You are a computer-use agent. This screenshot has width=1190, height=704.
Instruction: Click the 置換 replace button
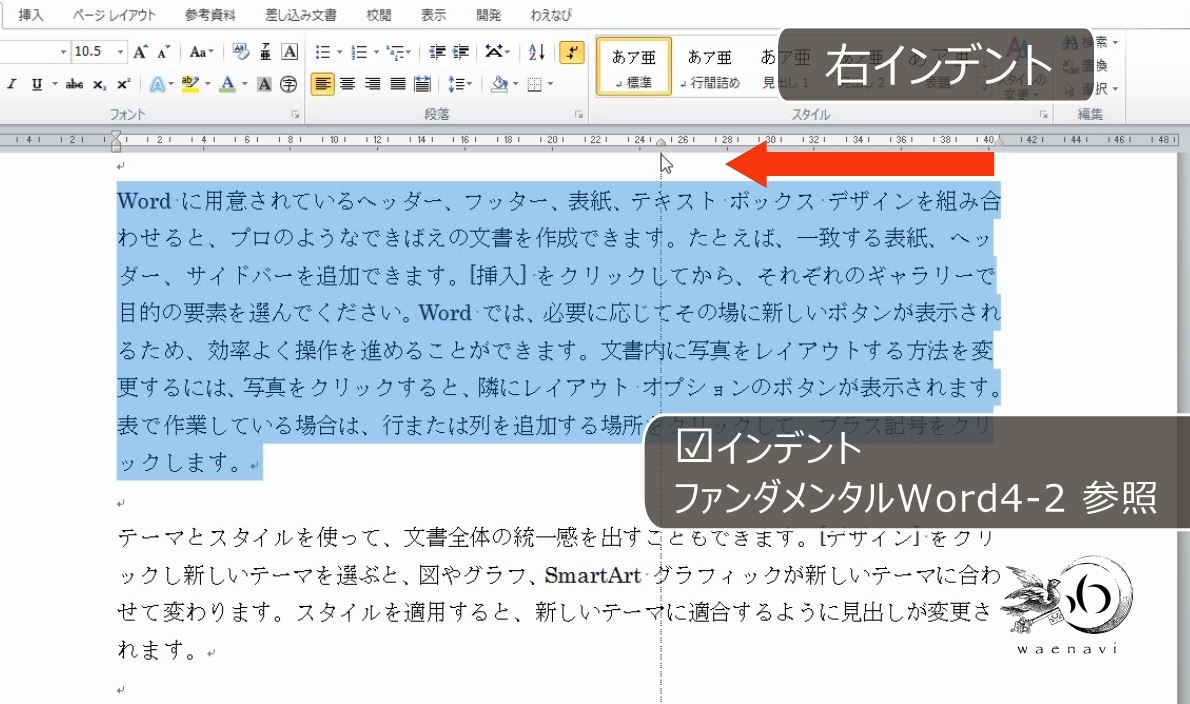1087,65
